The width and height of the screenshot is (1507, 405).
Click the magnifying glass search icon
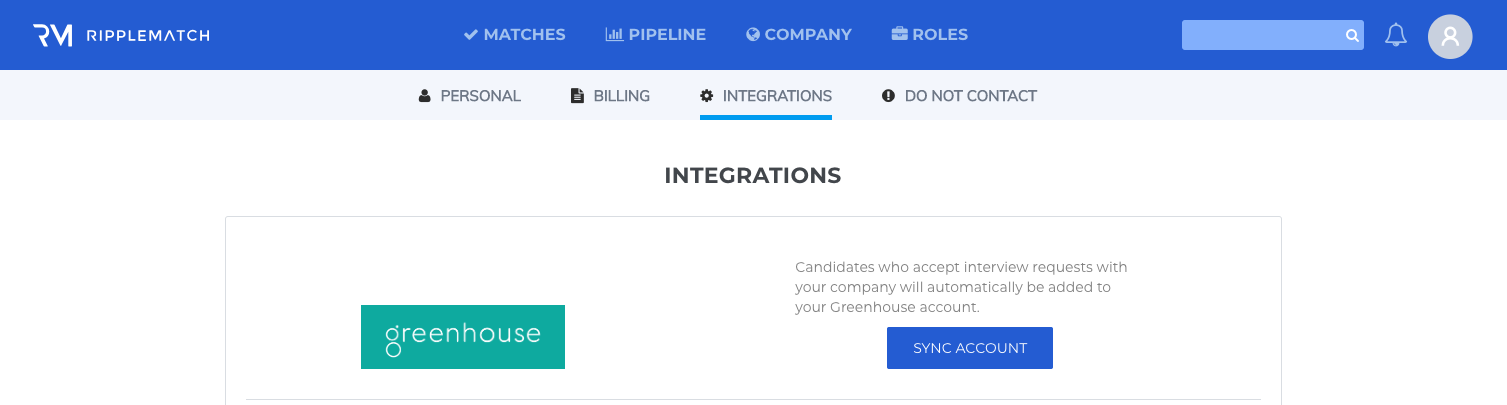point(1351,36)
